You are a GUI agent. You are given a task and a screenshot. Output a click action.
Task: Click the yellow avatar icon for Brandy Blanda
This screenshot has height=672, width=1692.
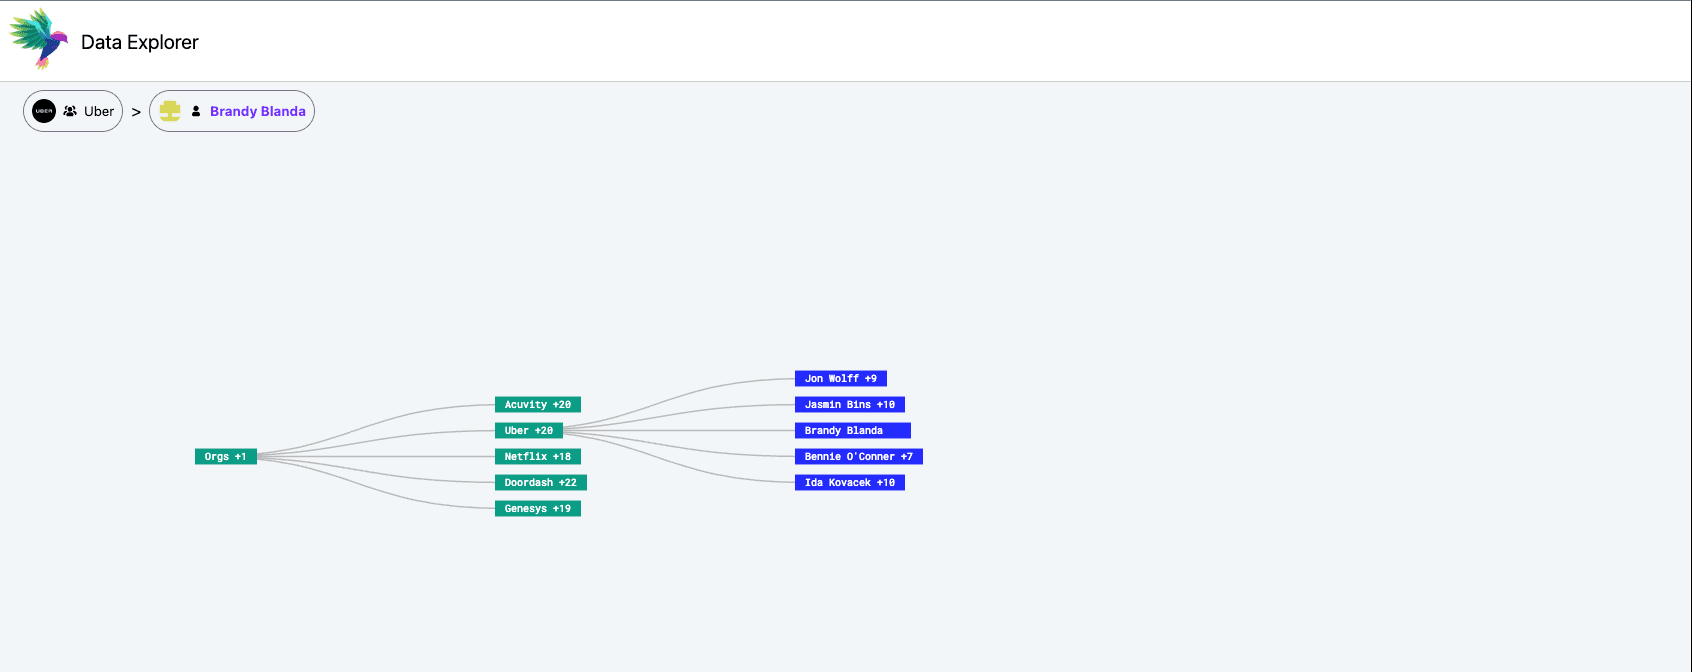[x=170, y=111]
